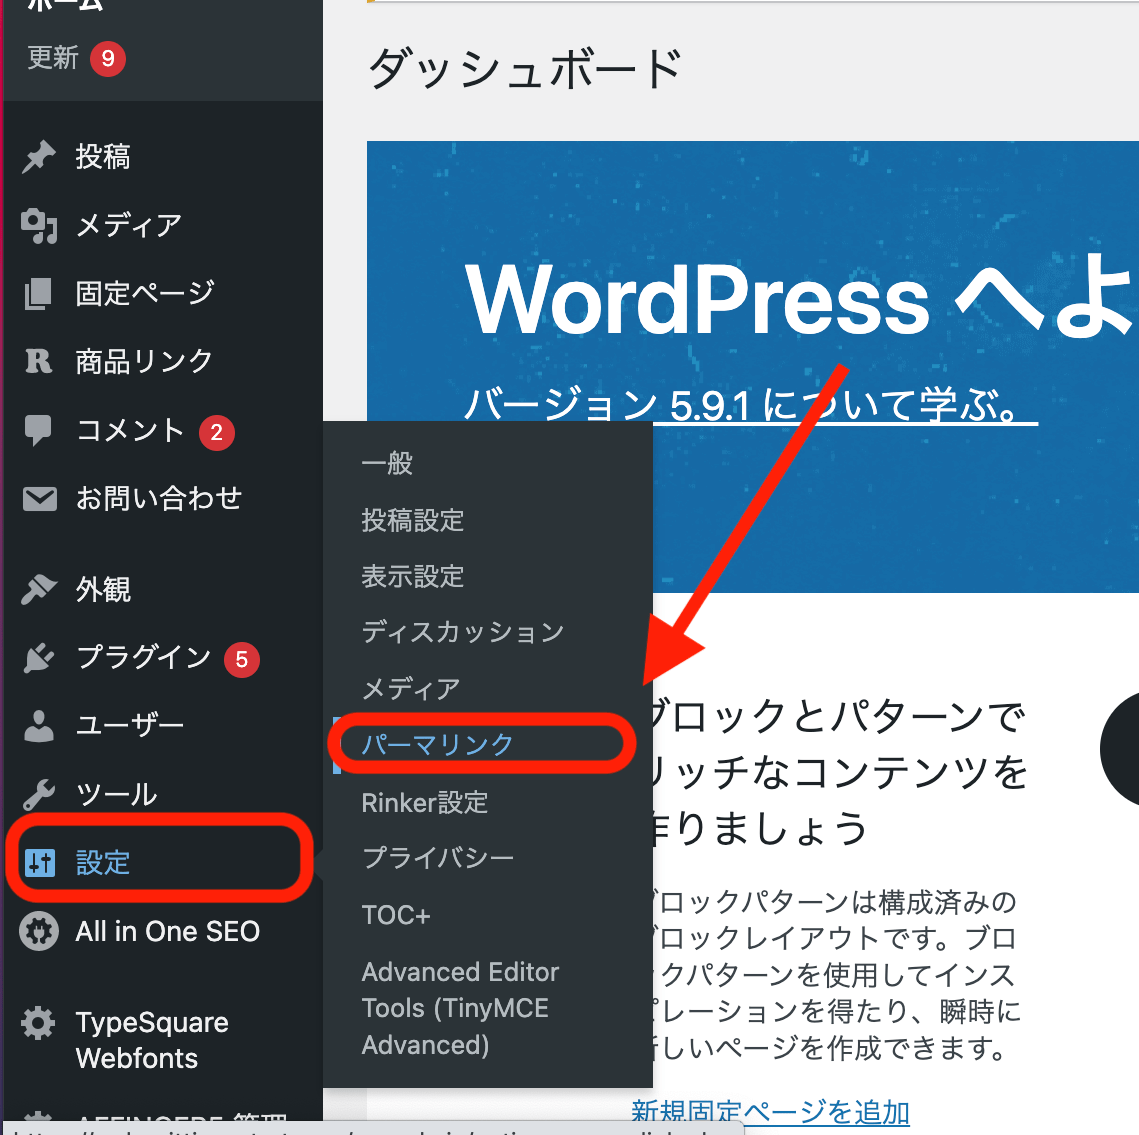Screen dimensions: 1139x1135
Task: Select メディア in the settings submenu
Action: pos(411,689)
